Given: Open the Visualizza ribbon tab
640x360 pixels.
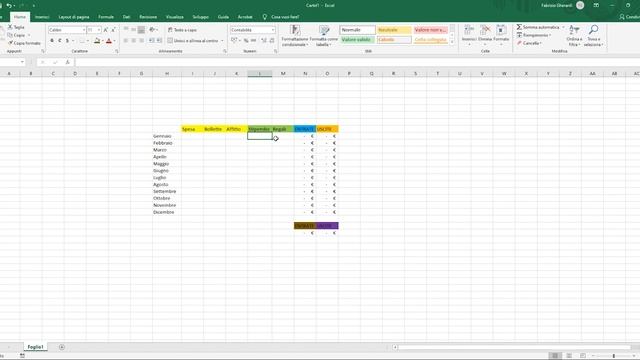Looking at the screenshot, I should 175,17.
